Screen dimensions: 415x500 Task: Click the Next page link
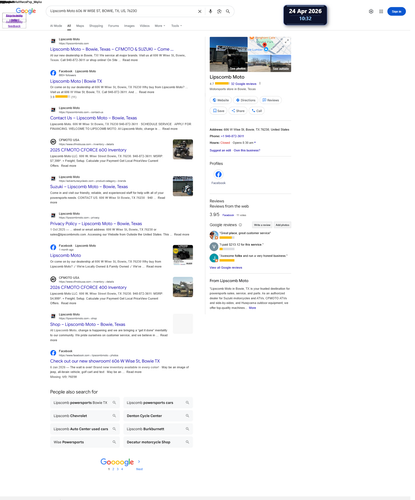coord(139,469)
